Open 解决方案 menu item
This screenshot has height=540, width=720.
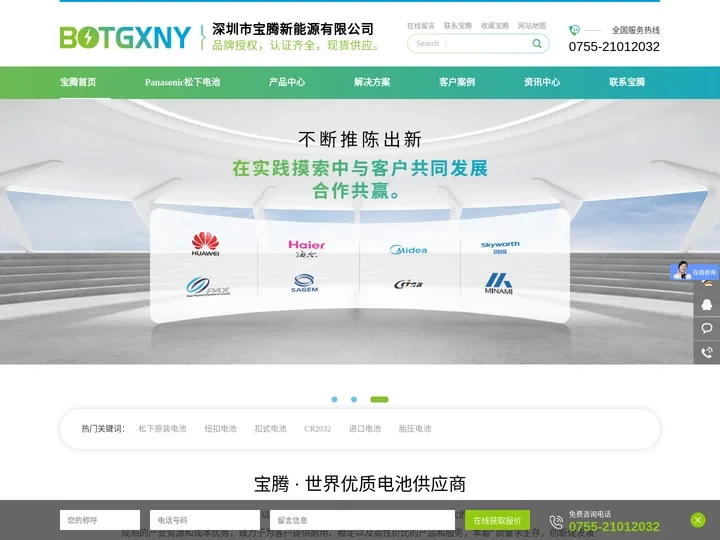(x=372, y=82)
